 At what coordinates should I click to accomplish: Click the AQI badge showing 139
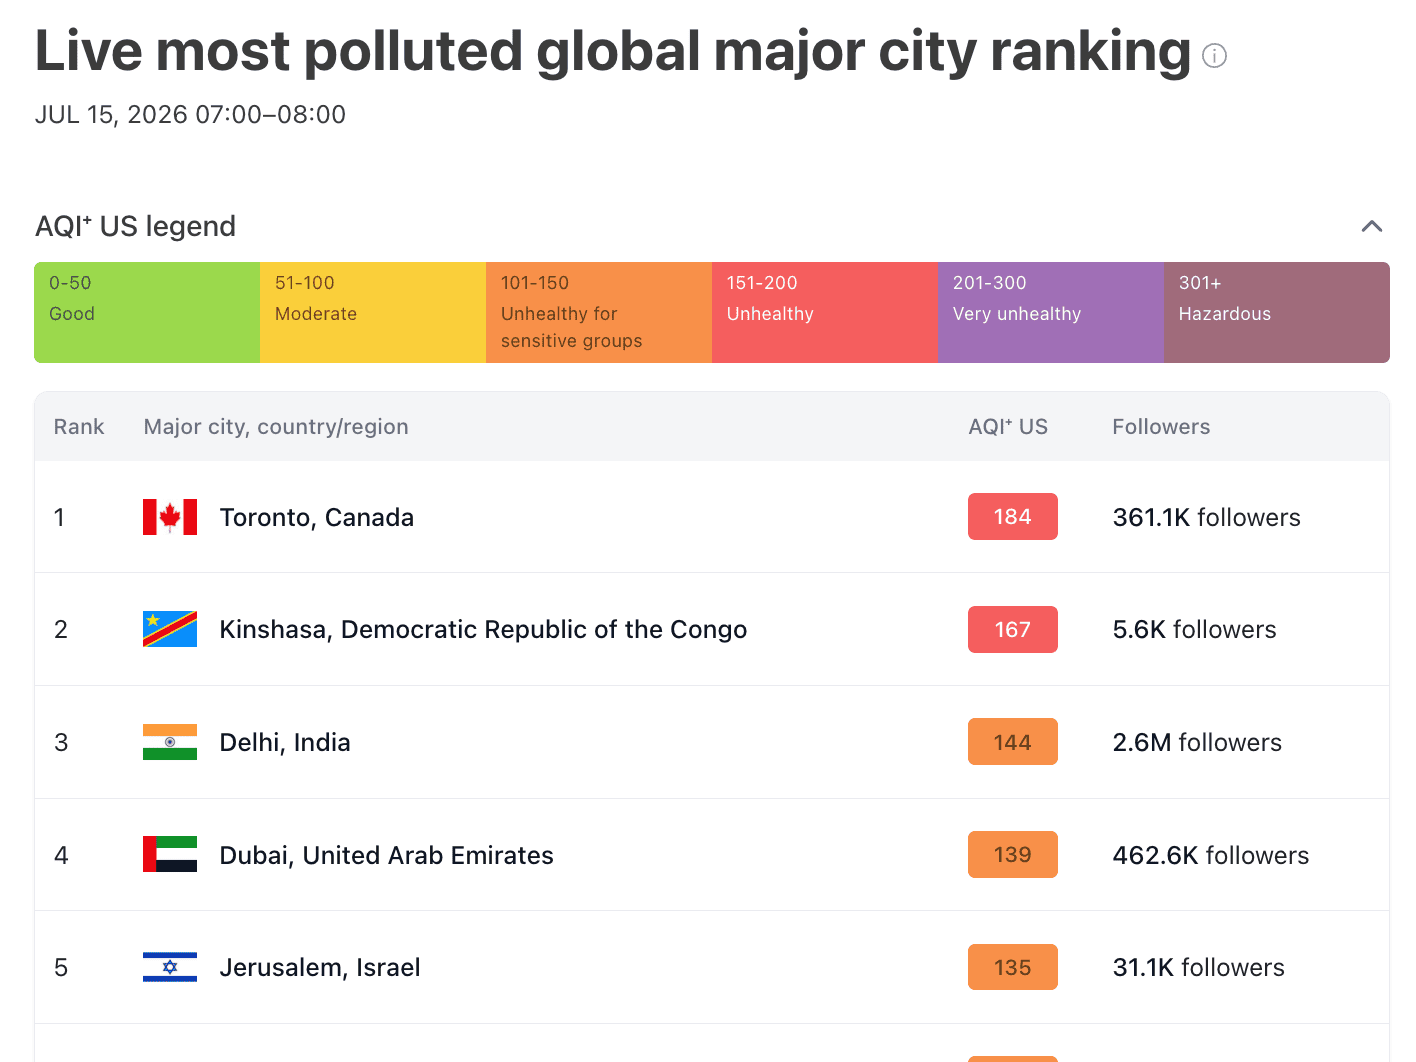pyautogui.click(x=1013, y=854)
